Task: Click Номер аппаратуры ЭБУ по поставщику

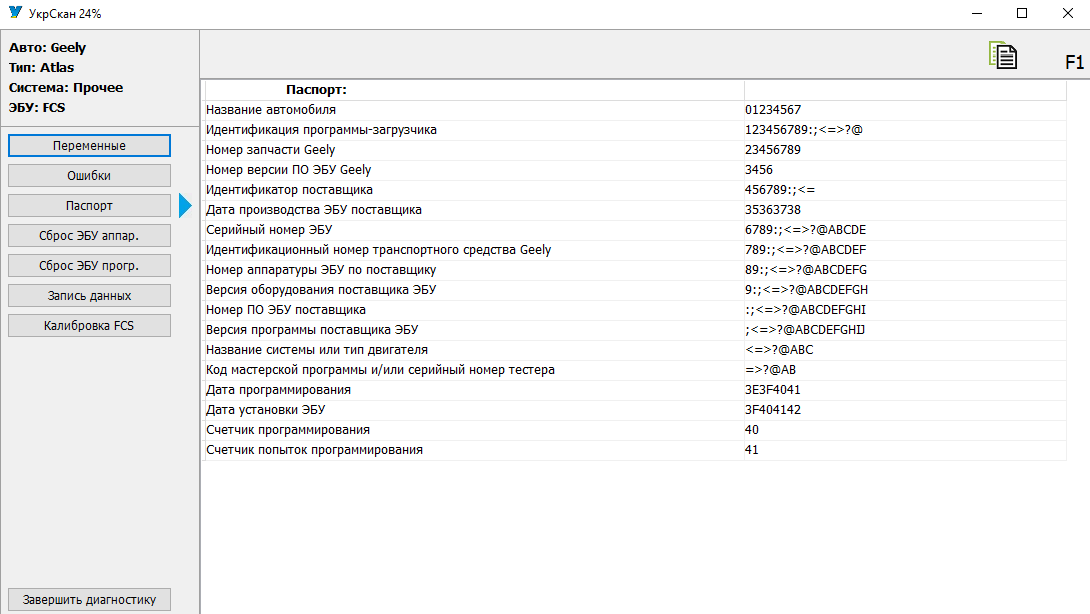Action: (321, 270)
